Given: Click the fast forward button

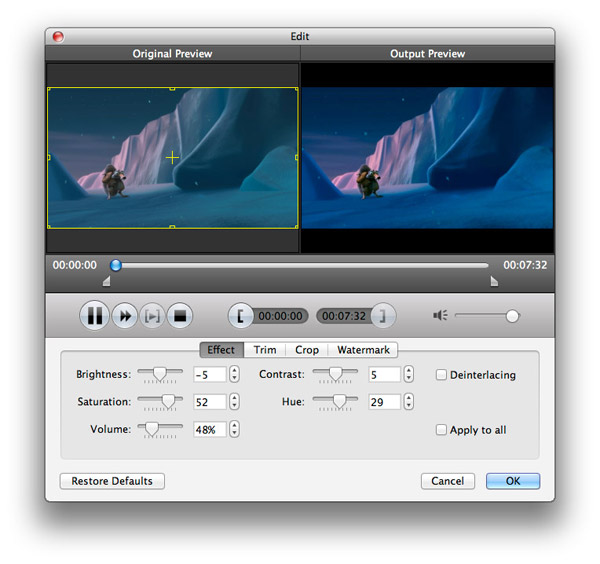Looking at the screenshot, I should (125, 316).
